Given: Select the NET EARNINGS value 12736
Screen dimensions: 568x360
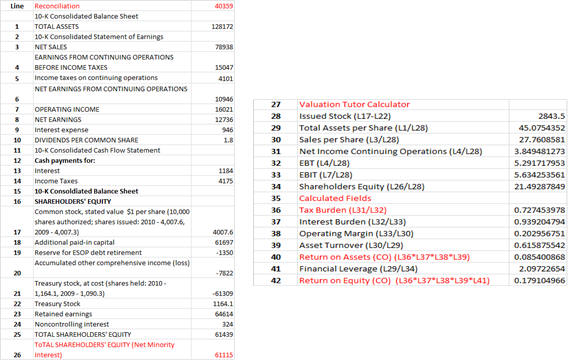Looking at the screenshot, I should (x=213, y=120).
